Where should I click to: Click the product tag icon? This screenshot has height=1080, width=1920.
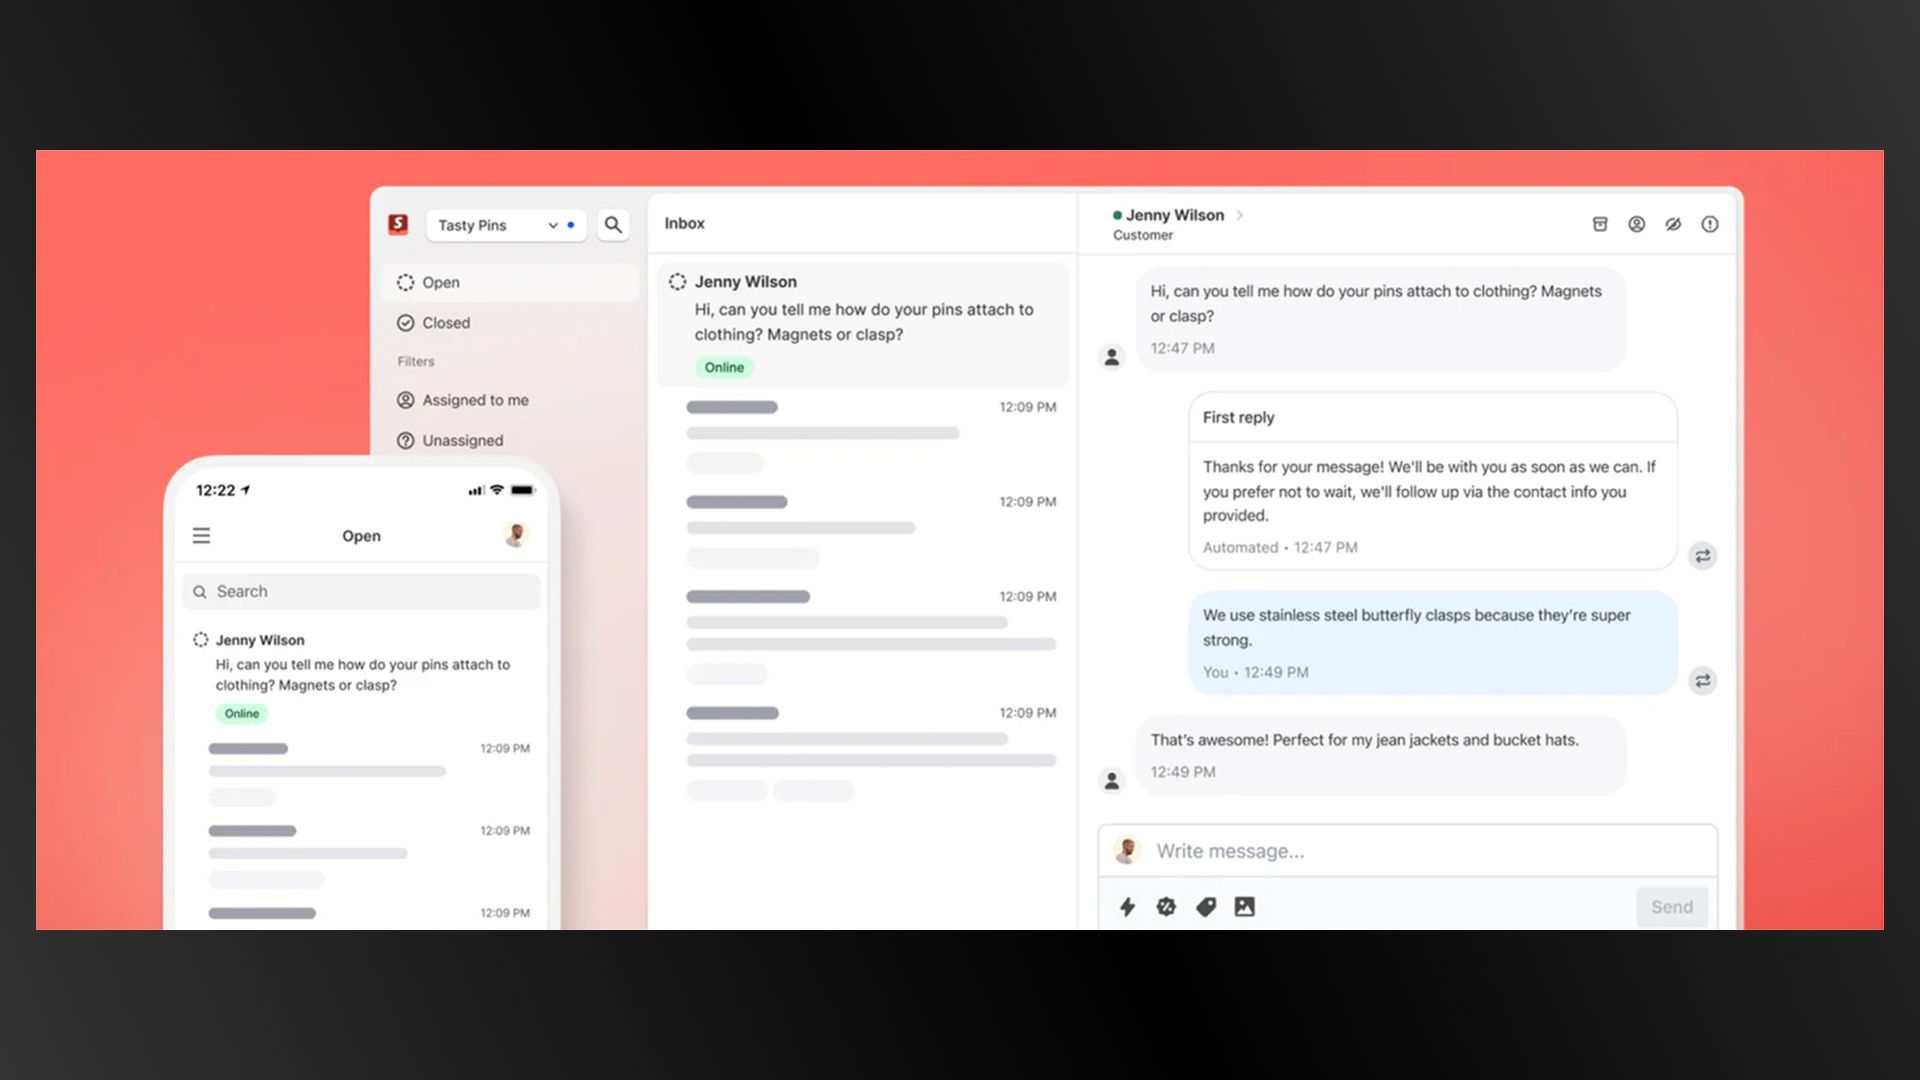coord(1206,907)
